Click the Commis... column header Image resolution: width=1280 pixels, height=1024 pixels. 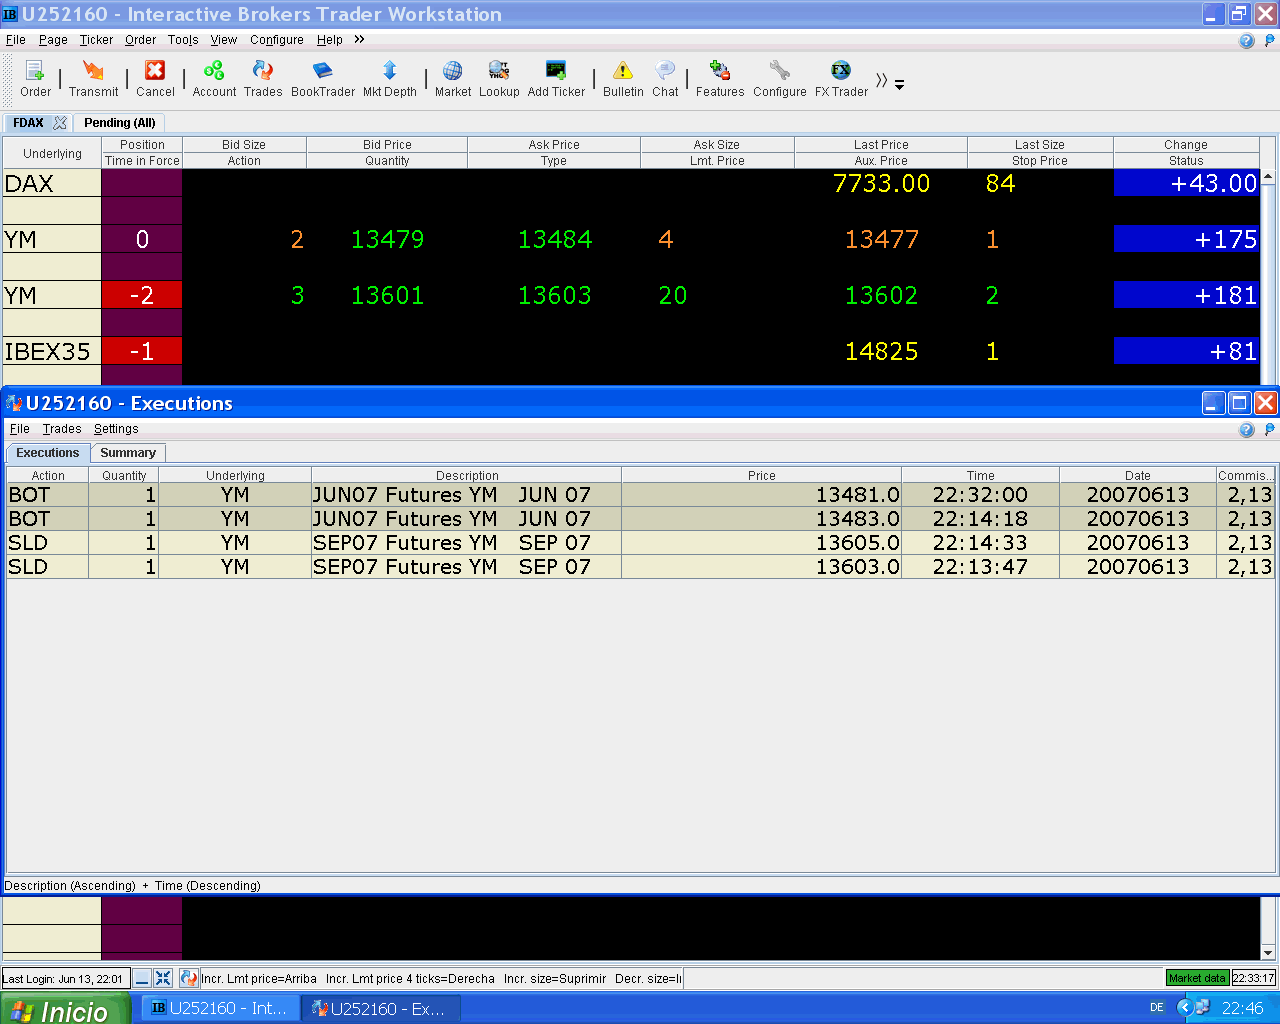[1245, 475]
